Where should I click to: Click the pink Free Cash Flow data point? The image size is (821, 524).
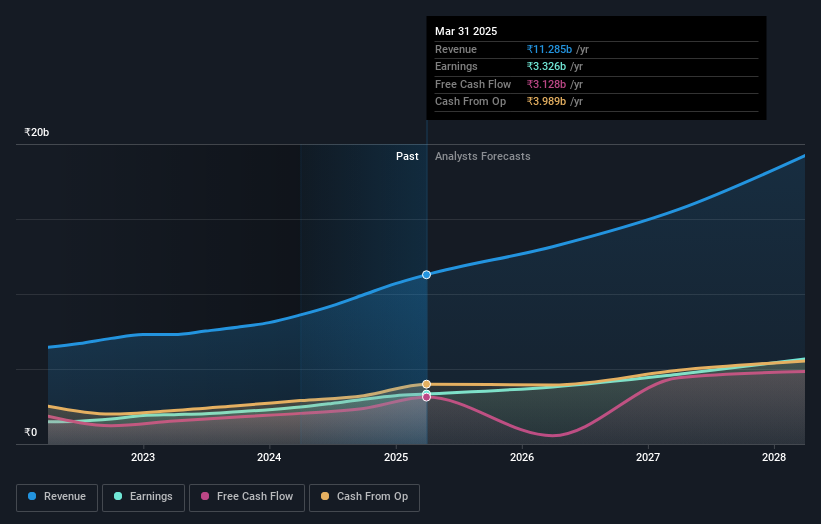coord(427,397)
